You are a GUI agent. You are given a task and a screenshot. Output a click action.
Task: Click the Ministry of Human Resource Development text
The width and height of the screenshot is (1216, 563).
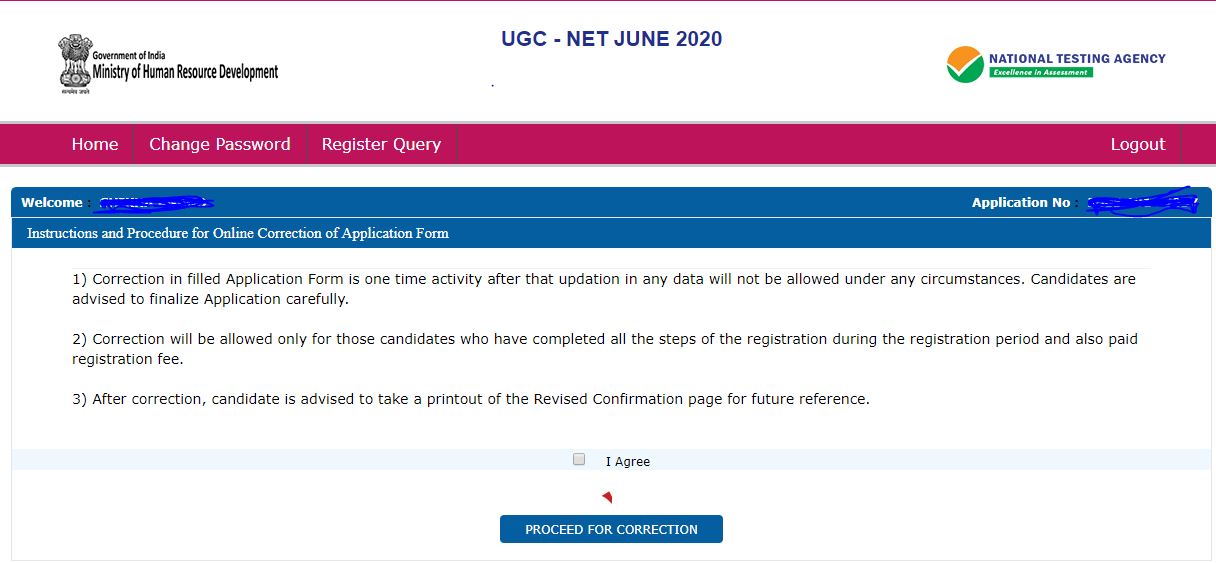(185, 72)
